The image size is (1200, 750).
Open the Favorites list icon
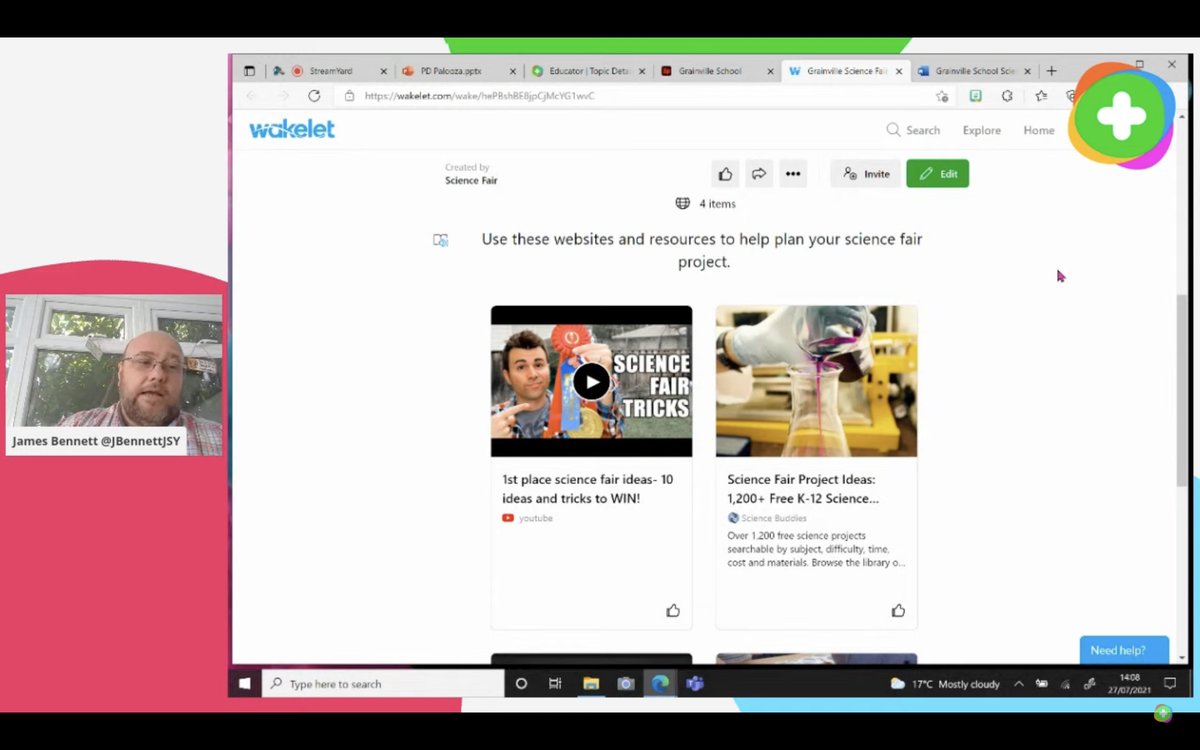pos(1041,96)
